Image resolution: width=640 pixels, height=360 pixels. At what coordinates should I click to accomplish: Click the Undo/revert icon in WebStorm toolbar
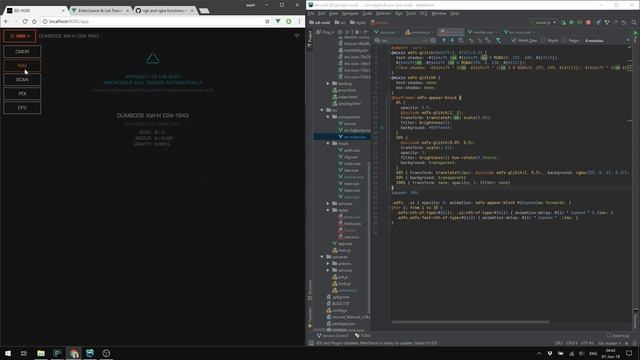click(624, 22)
